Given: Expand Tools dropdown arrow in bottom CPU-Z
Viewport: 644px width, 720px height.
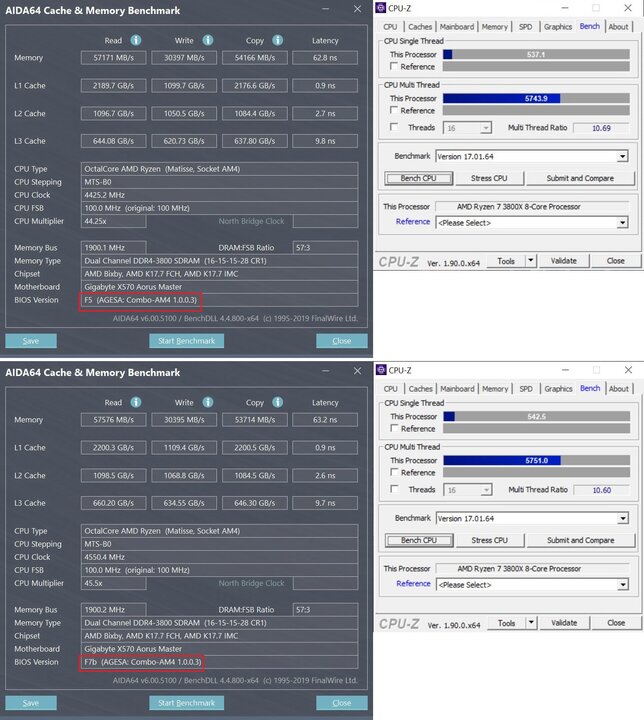Looking at the screenshot, I should pos(531,623).
